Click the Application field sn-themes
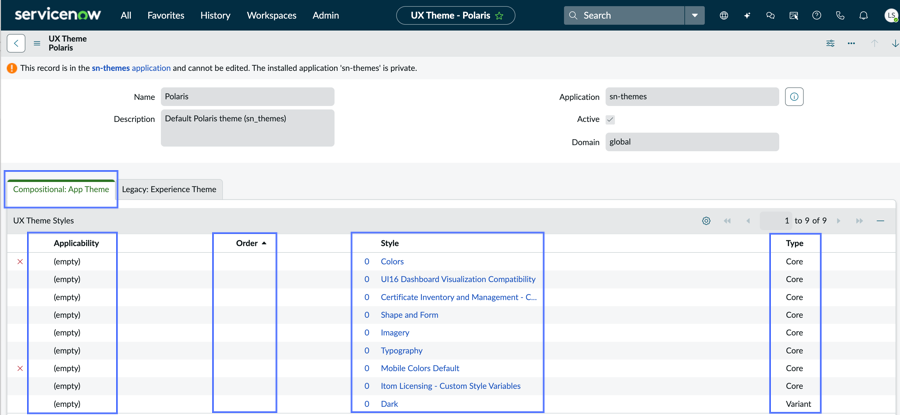The image size is (900, 415). [x=692, y=97]
